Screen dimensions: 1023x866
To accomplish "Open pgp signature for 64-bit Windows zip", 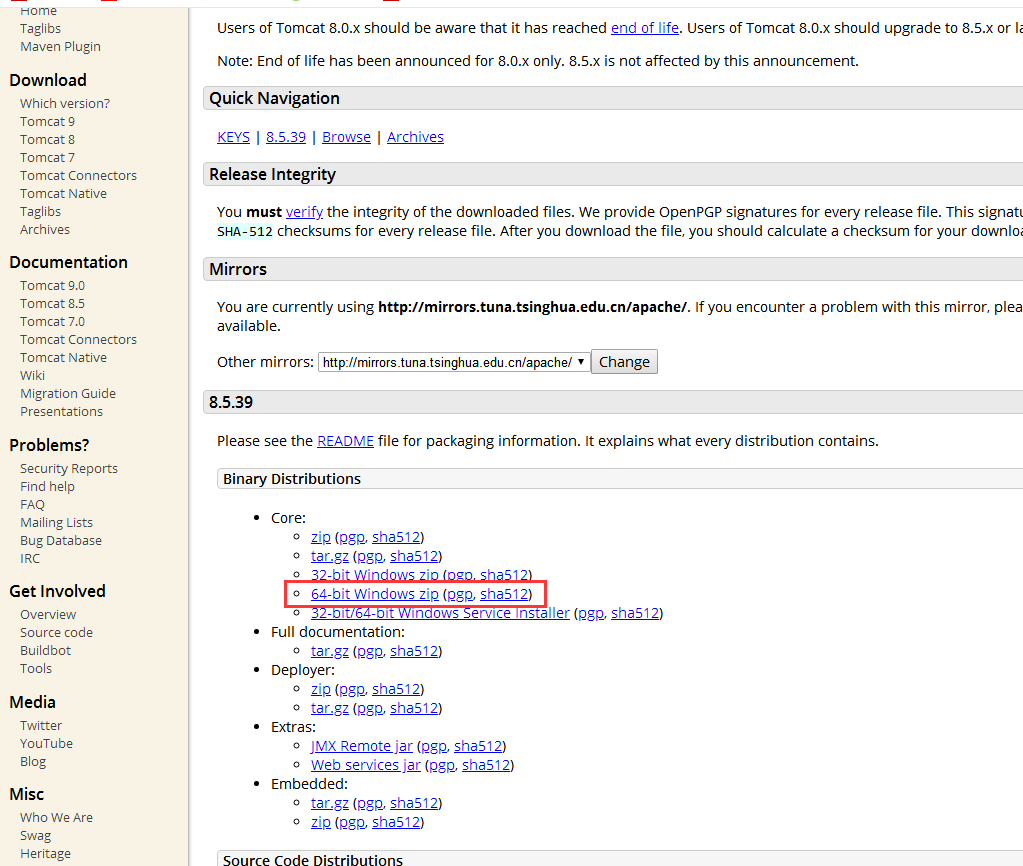I will point(460,594).
